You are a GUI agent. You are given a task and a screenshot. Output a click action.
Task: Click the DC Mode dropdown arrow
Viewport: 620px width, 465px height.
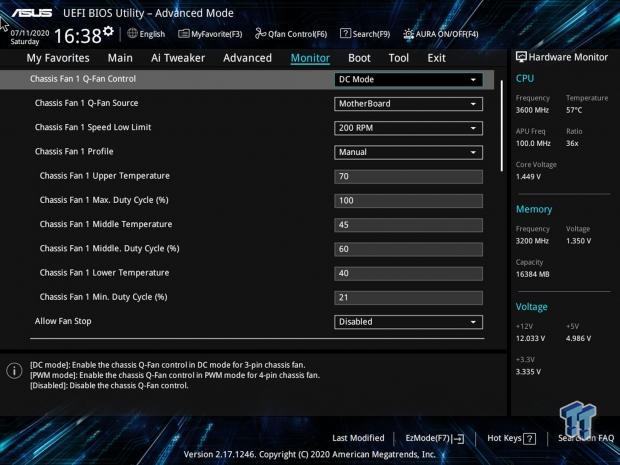tap(473, 80)
